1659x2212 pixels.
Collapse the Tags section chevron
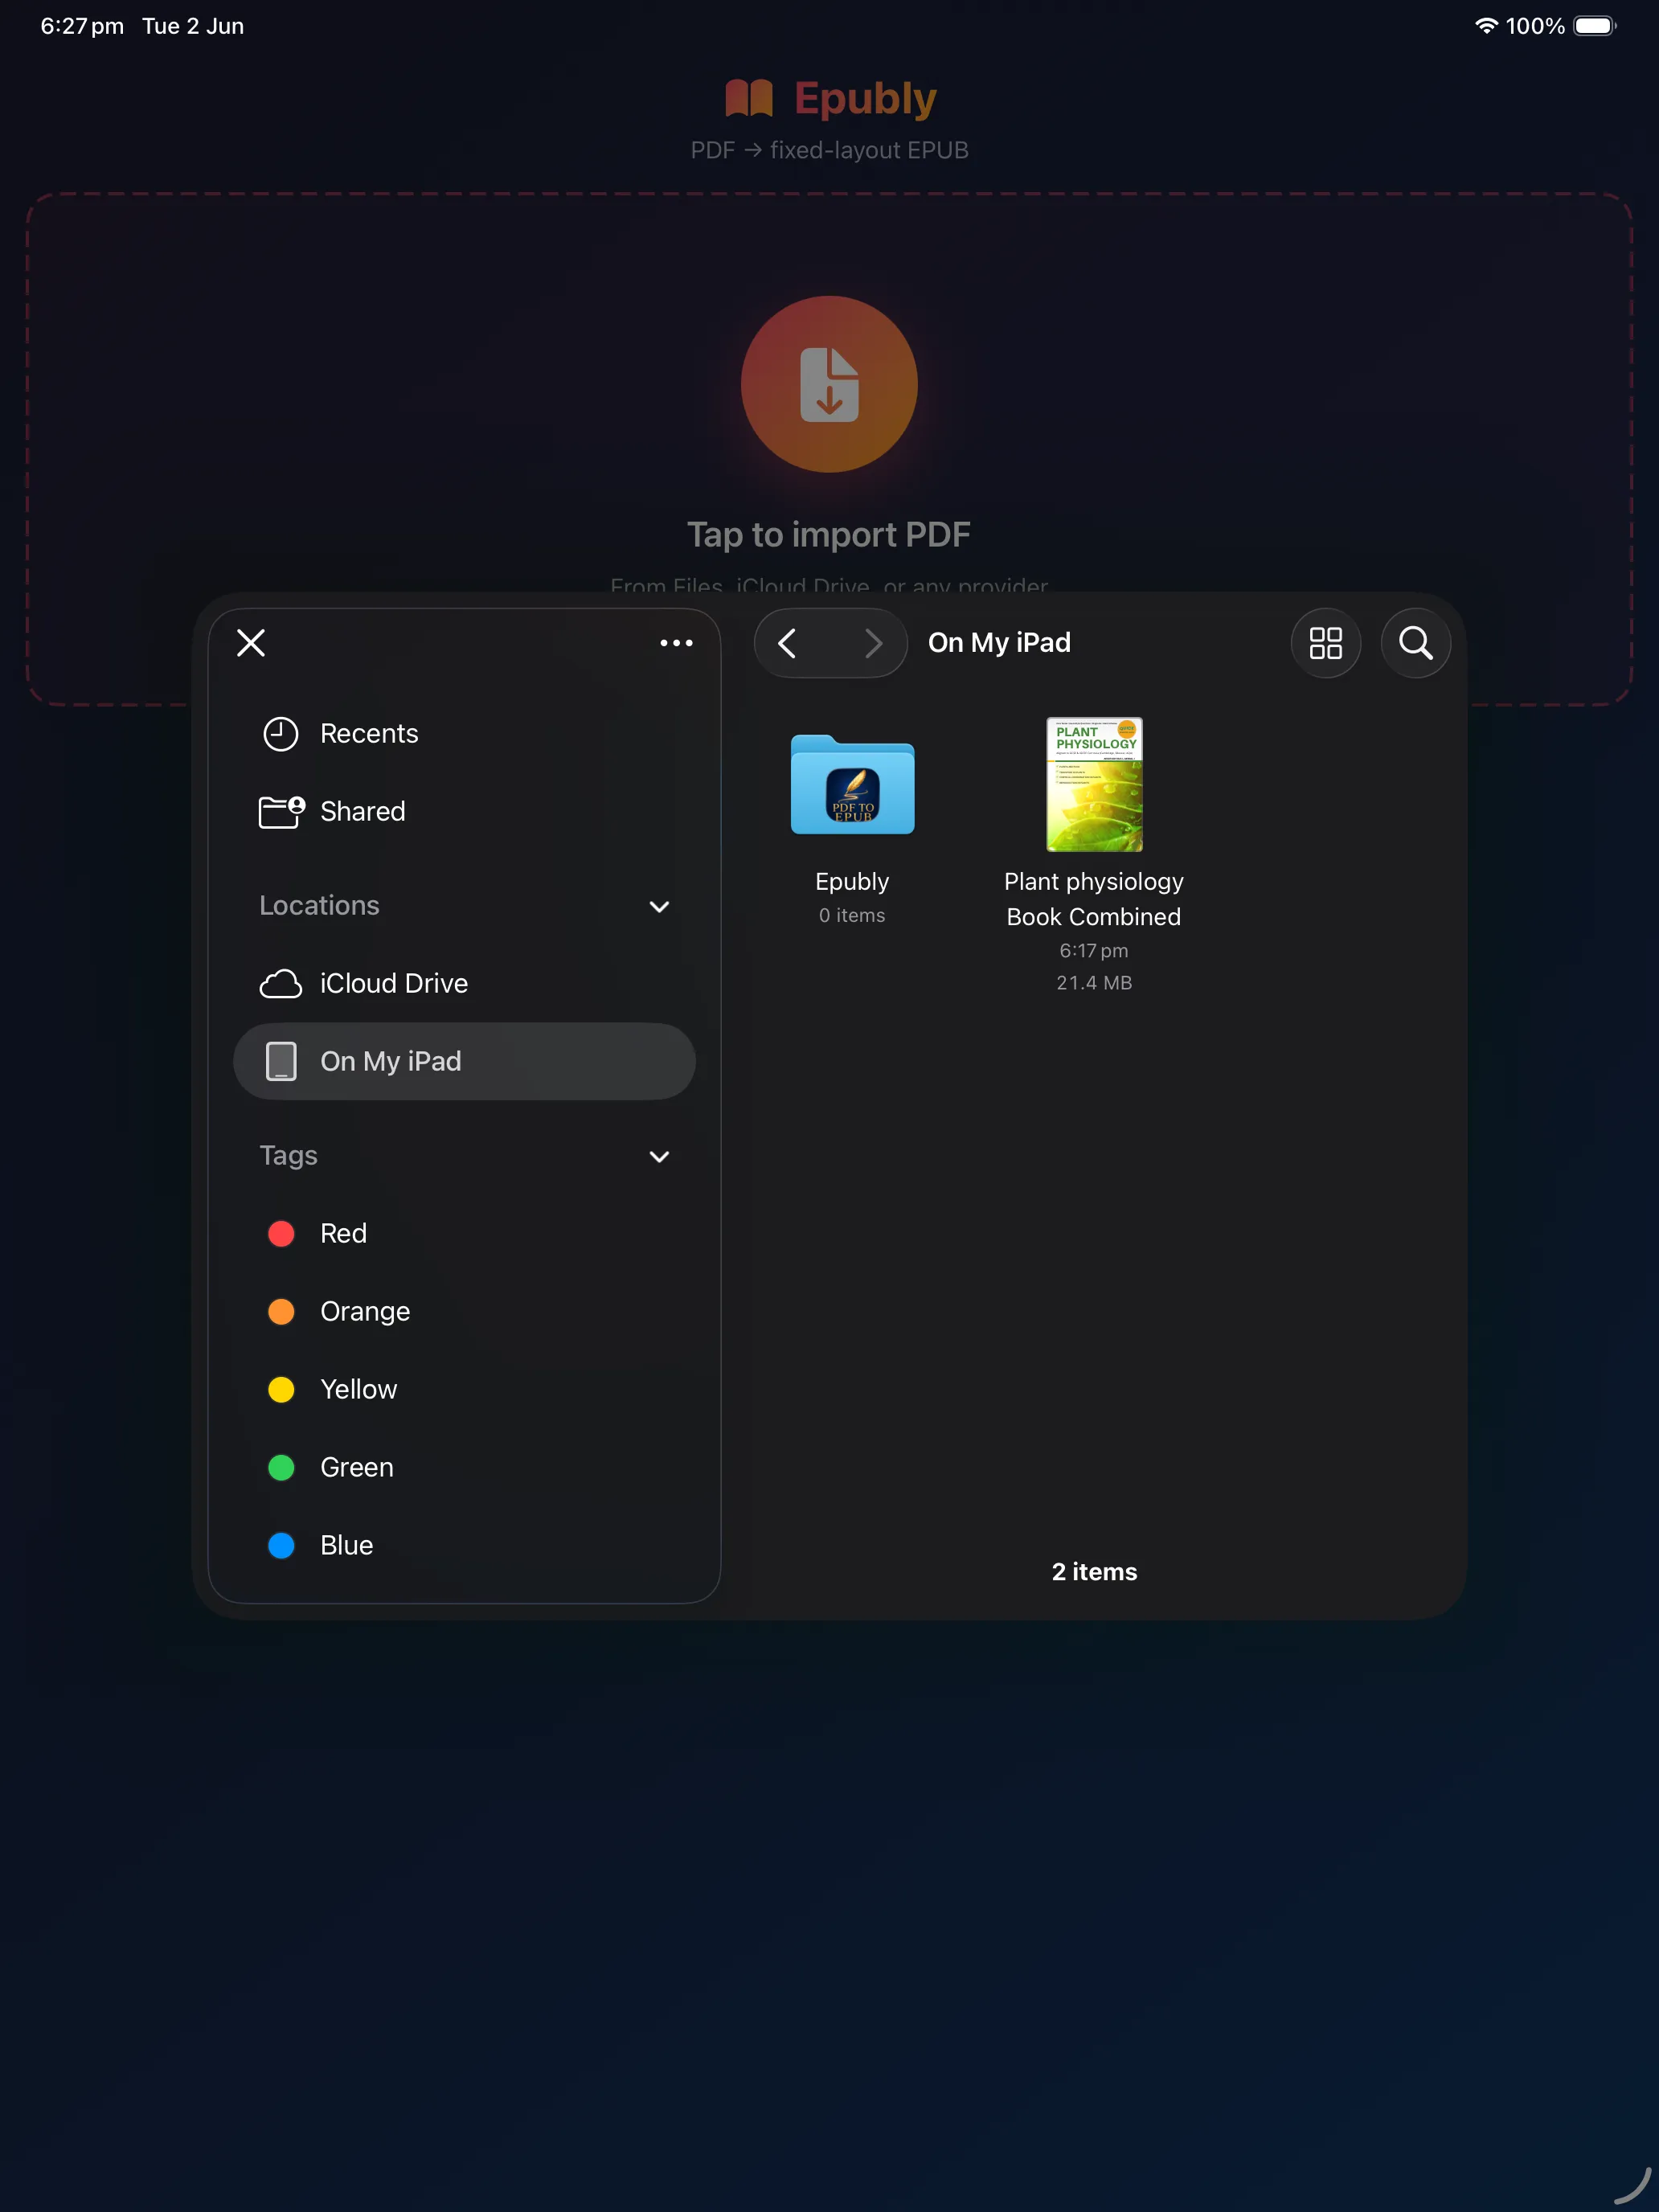click(x=659, y=1156)
